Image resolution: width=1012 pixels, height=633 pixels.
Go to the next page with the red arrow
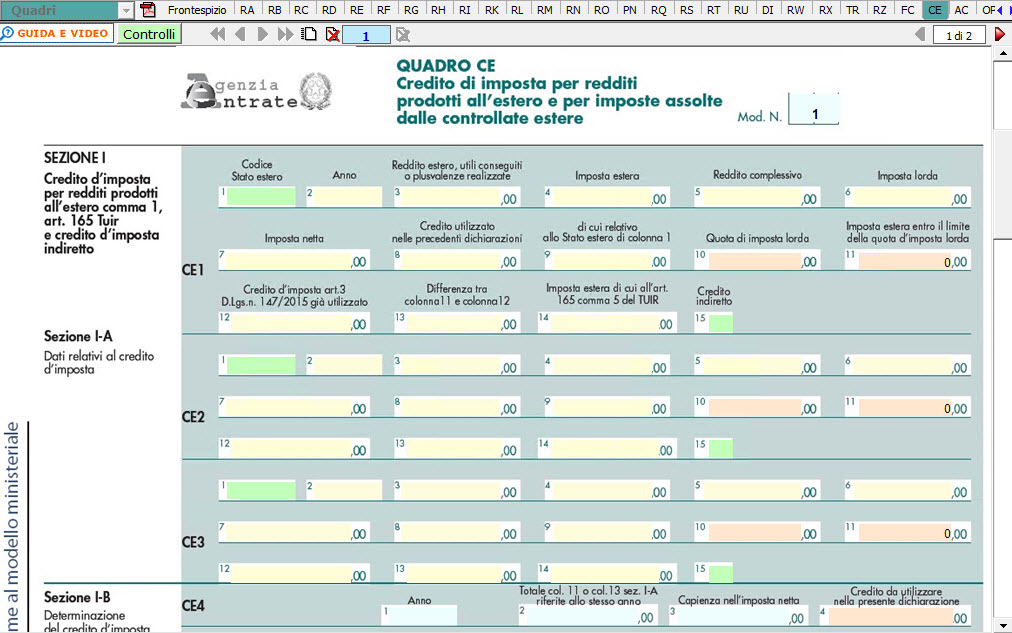(x=999, y=35)
